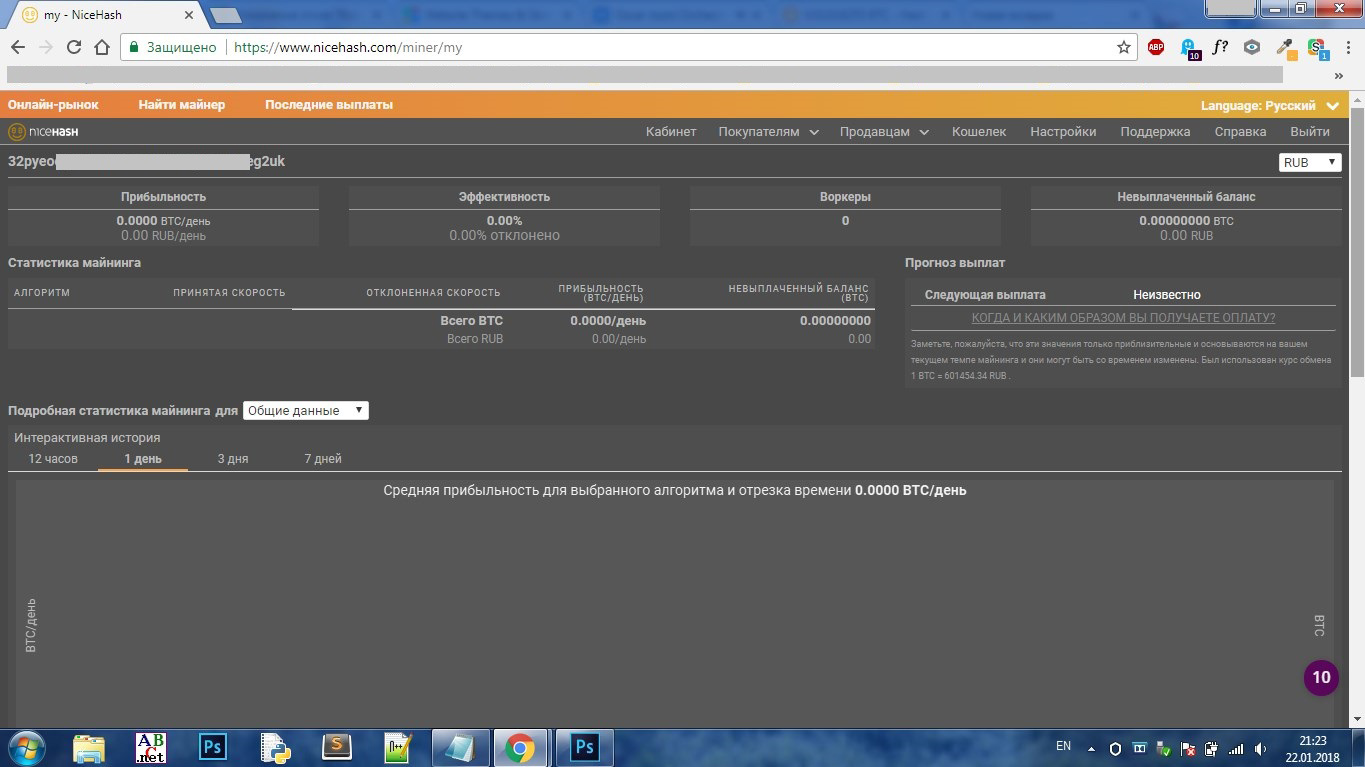Click the Отклоненная скорость column header

click(x=433, y=293)
